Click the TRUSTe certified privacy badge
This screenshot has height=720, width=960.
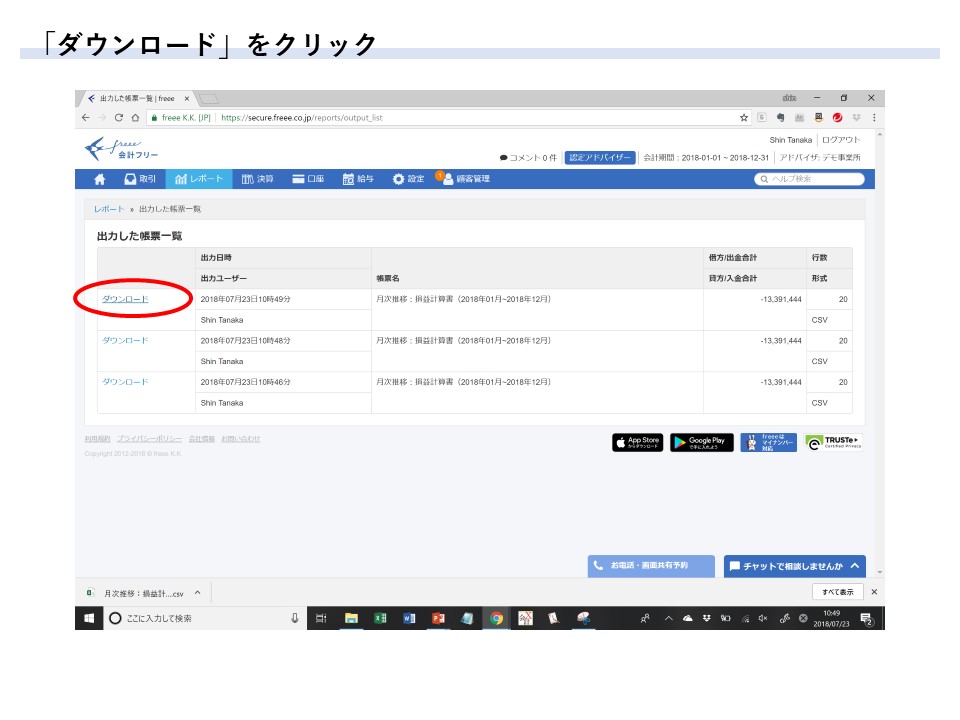tap(833, 442)
